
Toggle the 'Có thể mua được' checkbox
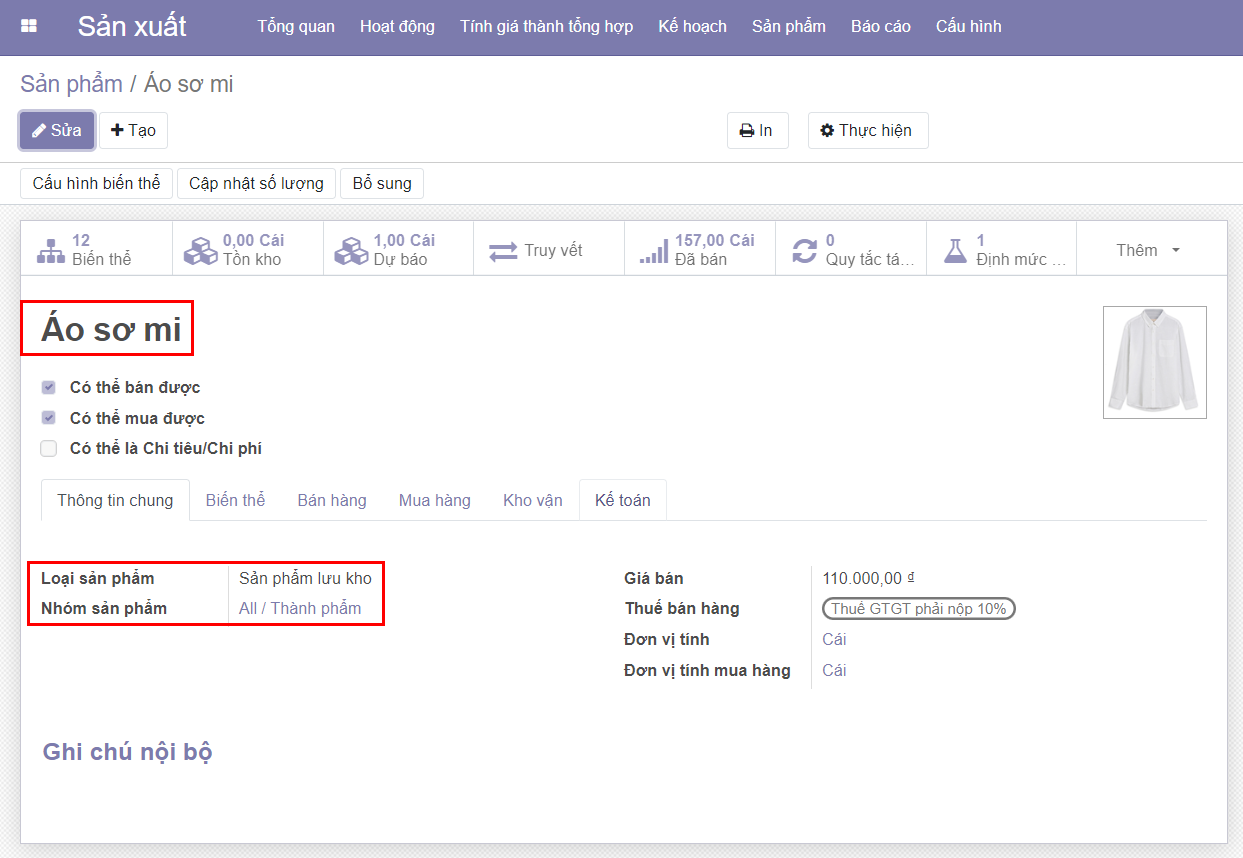point(48,418)
